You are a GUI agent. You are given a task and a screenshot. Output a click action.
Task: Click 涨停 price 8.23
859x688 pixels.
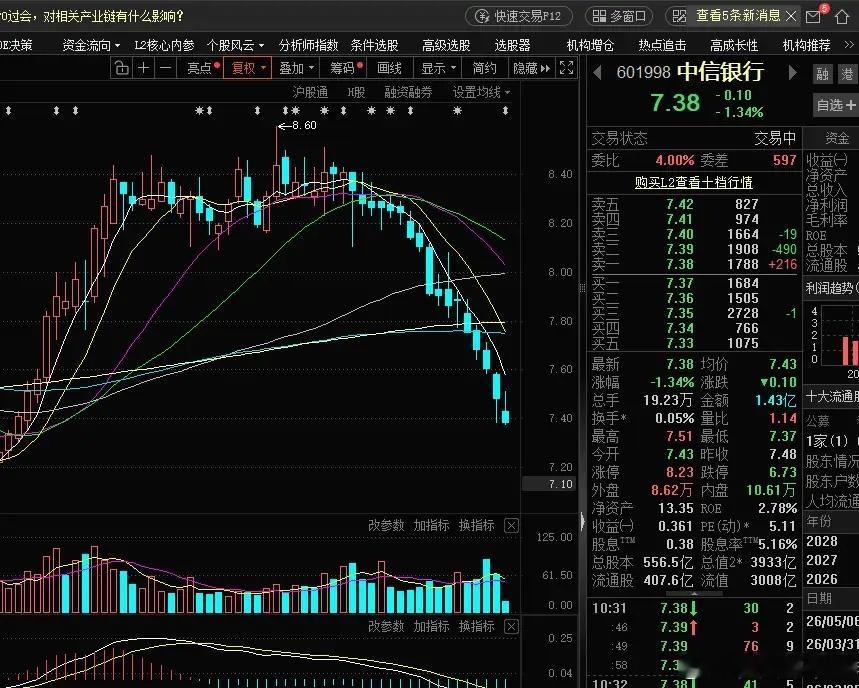(x=679, y=472)
